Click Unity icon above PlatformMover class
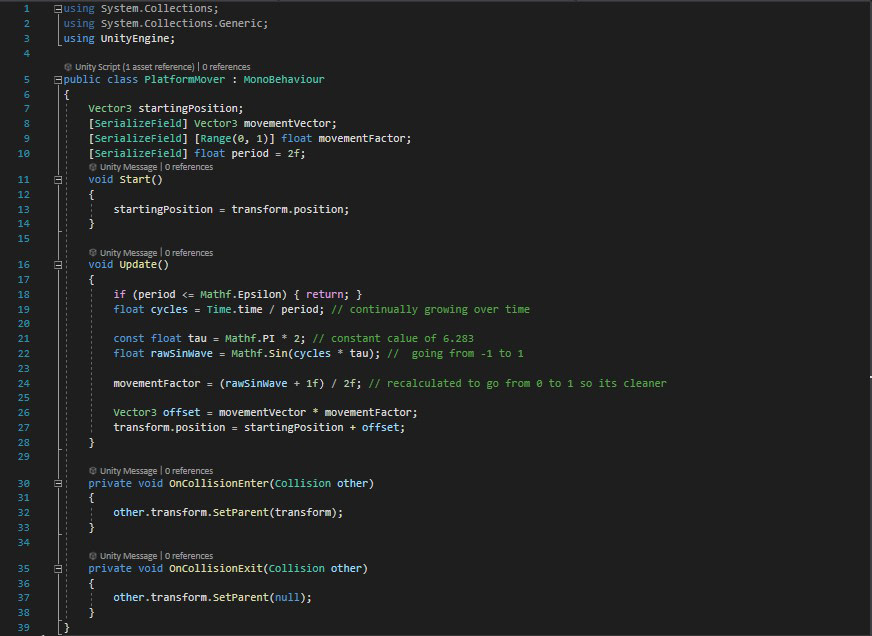This screenshot has width=872, height=636. click(68, 67)
